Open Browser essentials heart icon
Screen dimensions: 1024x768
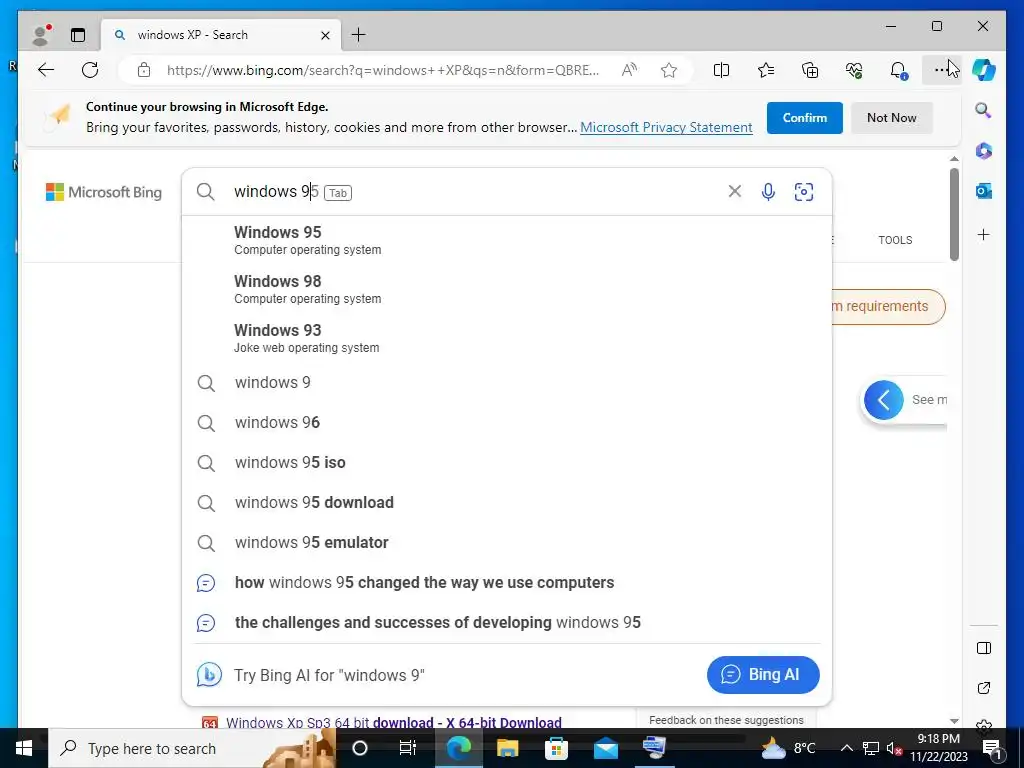pyautogui.click(x=854, y=70)
